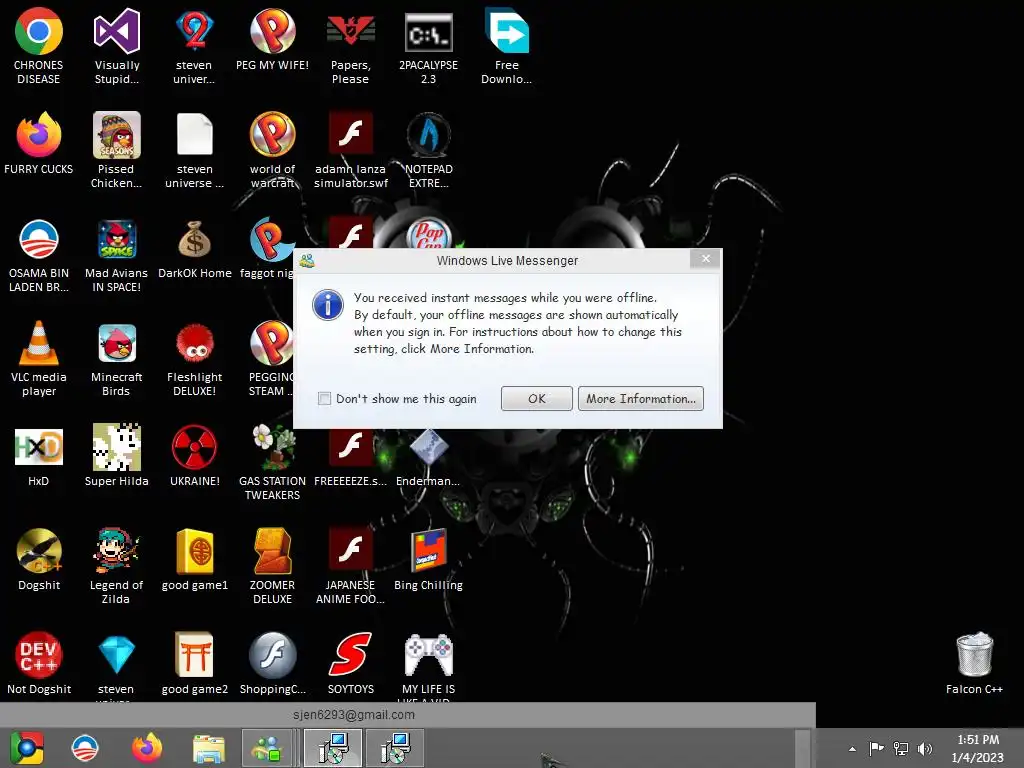Open the HxD hex editor icon
Image resolution: width=1024 pixels, height=768 pixels.
pos(39,456)
